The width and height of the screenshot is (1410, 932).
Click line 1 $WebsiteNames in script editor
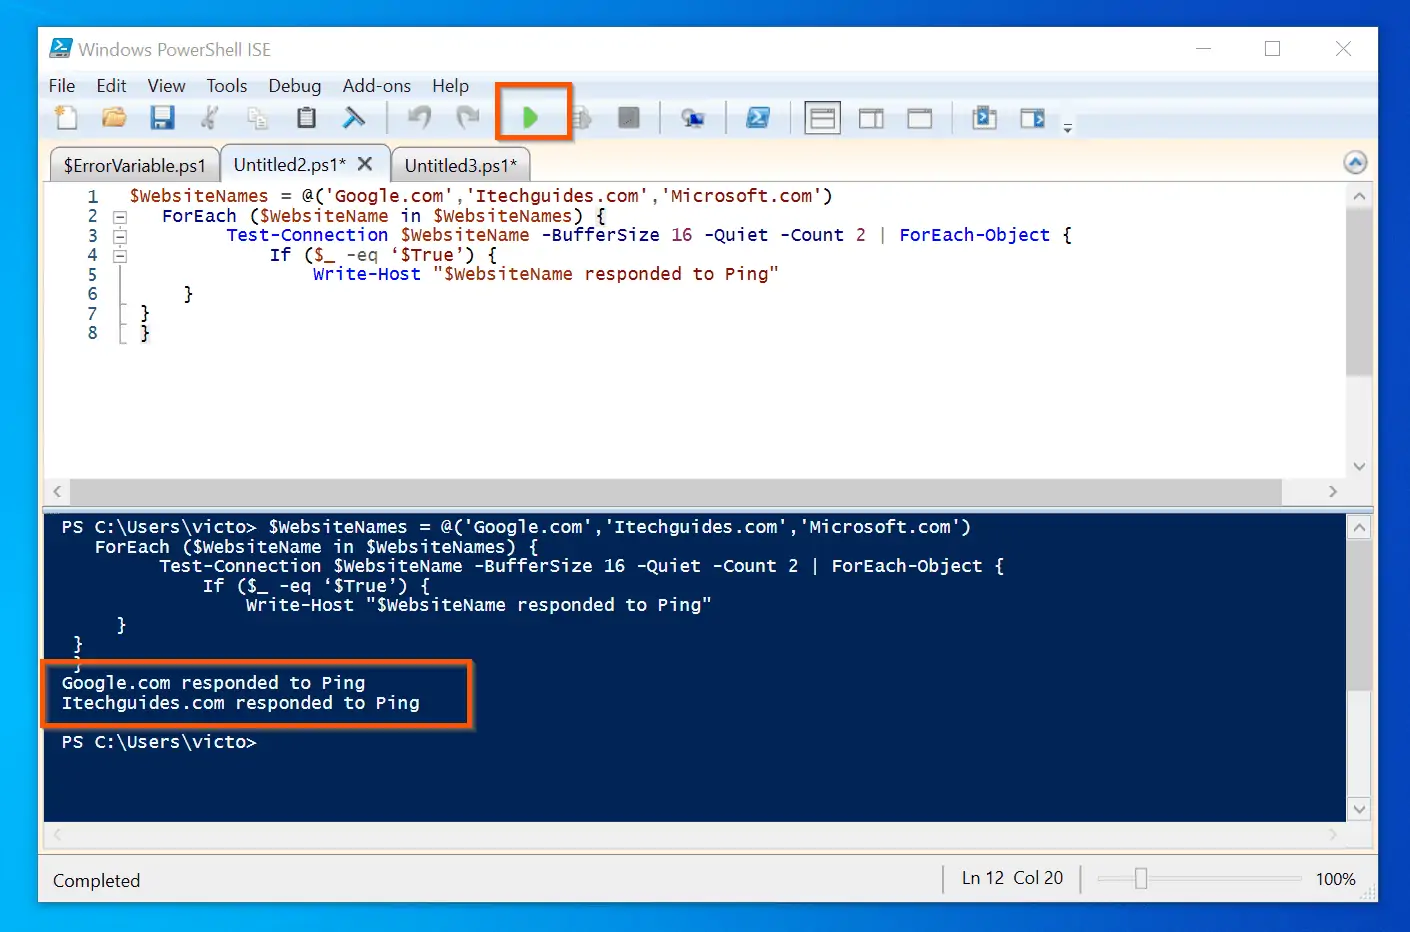pyautogui.click(x=199, y=196)
